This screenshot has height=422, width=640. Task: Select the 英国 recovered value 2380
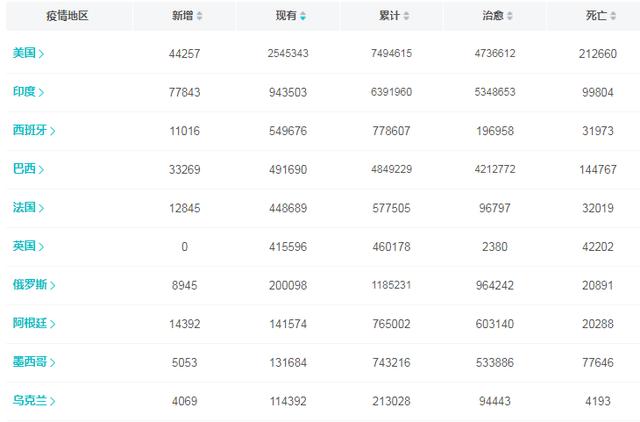pyautogui.click(x=495, y=247)
